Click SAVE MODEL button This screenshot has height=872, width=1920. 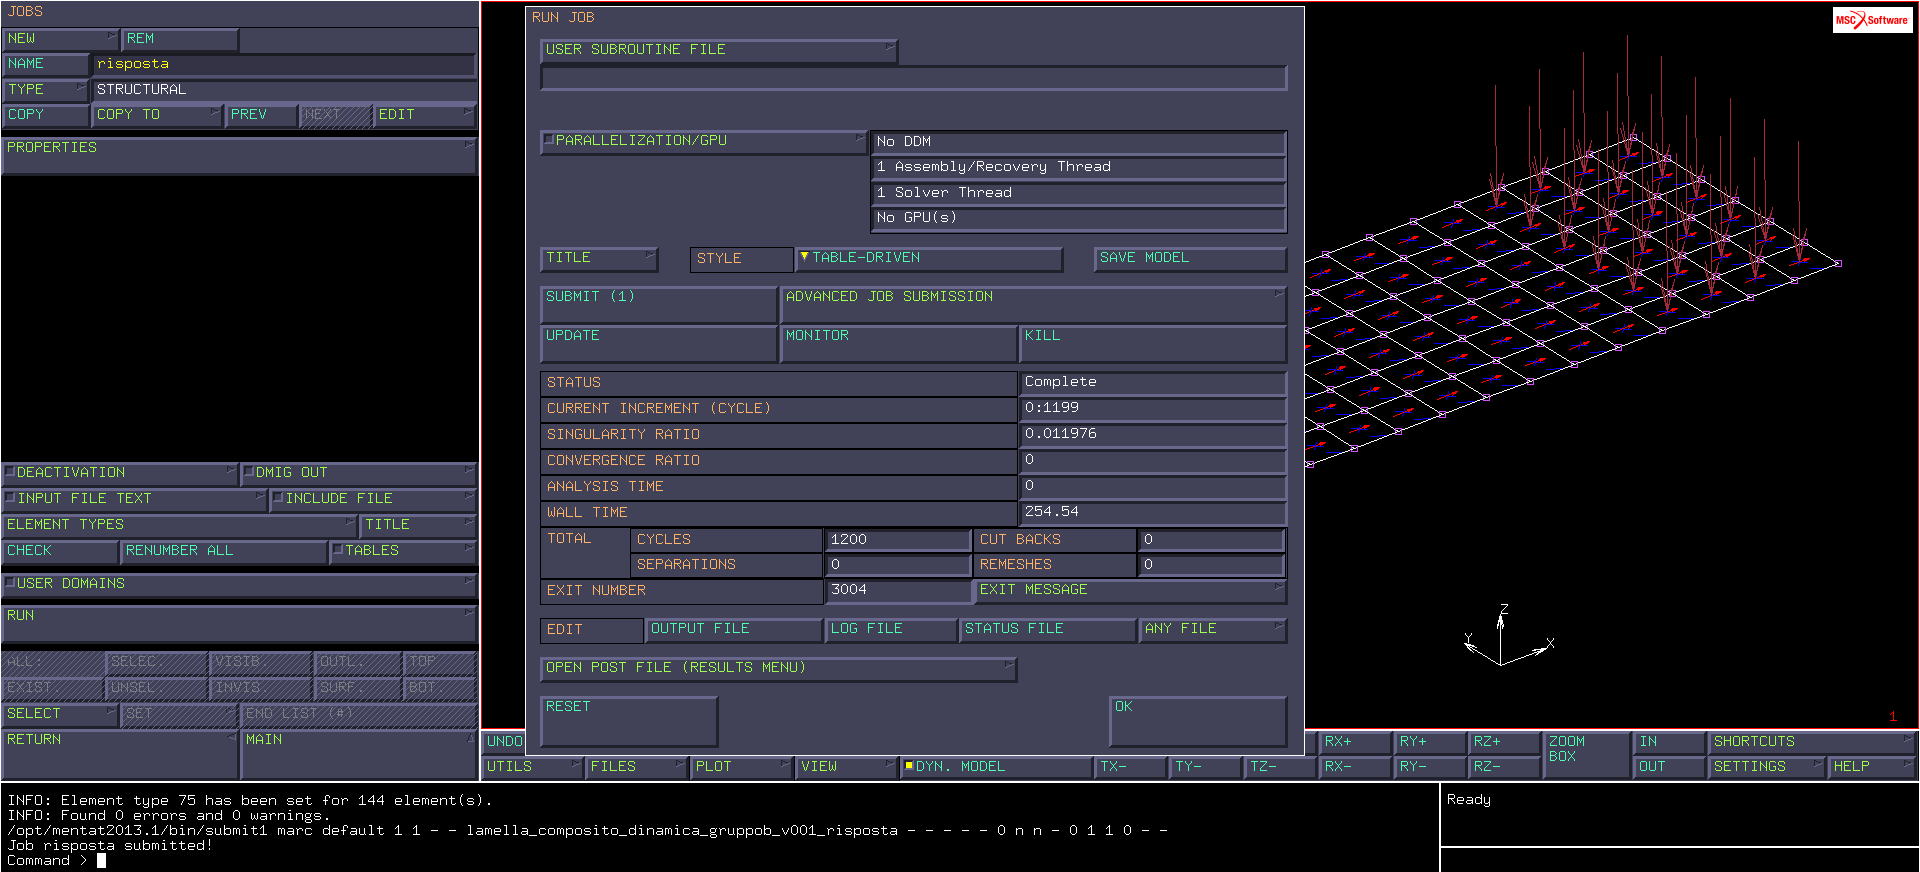(1190, 258)
